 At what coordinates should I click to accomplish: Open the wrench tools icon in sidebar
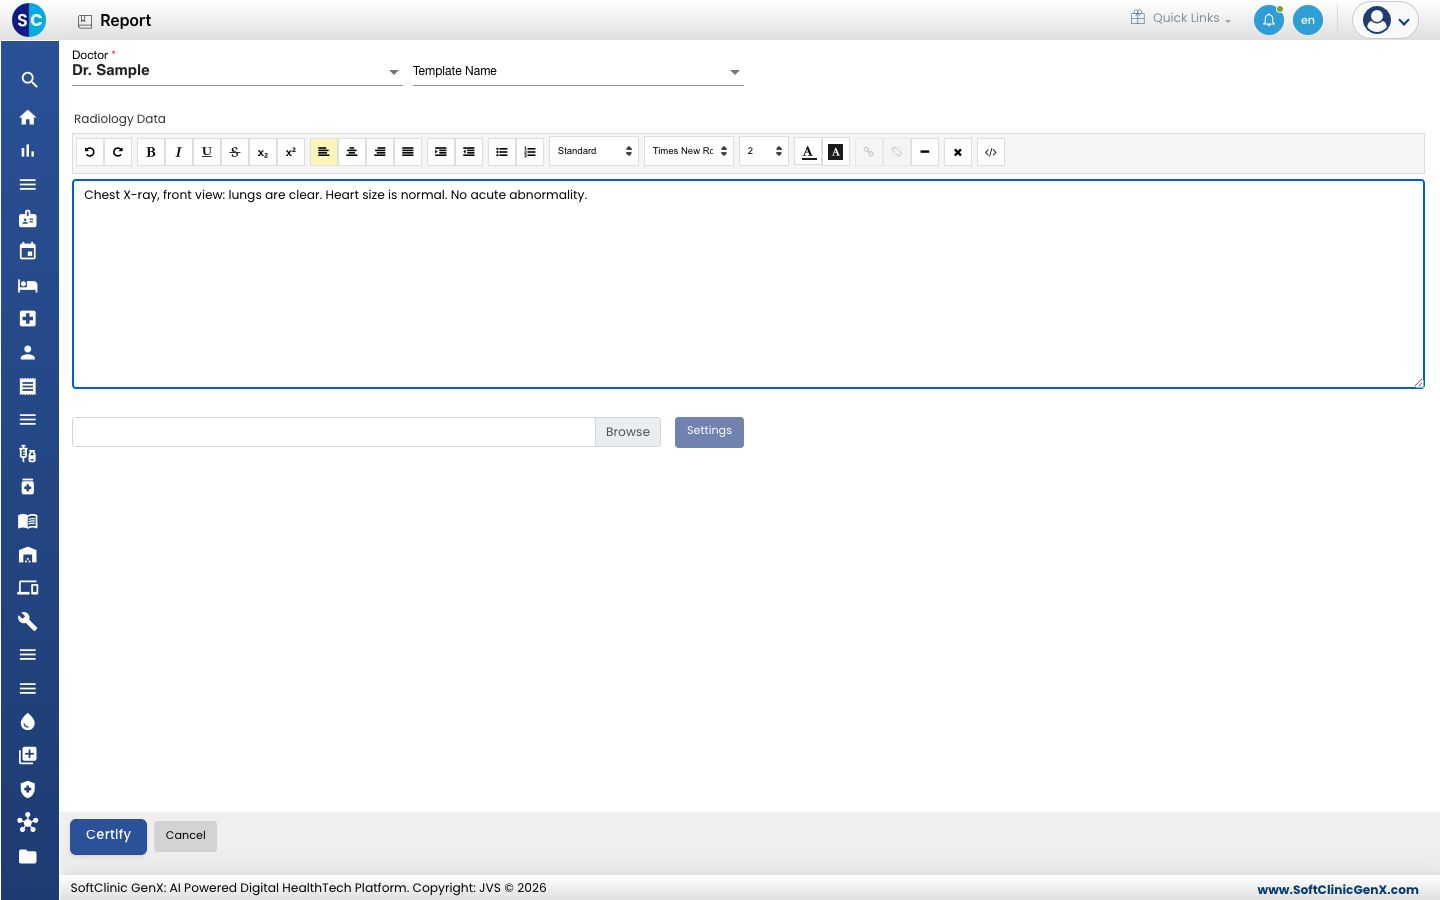[x=28, y=621]
